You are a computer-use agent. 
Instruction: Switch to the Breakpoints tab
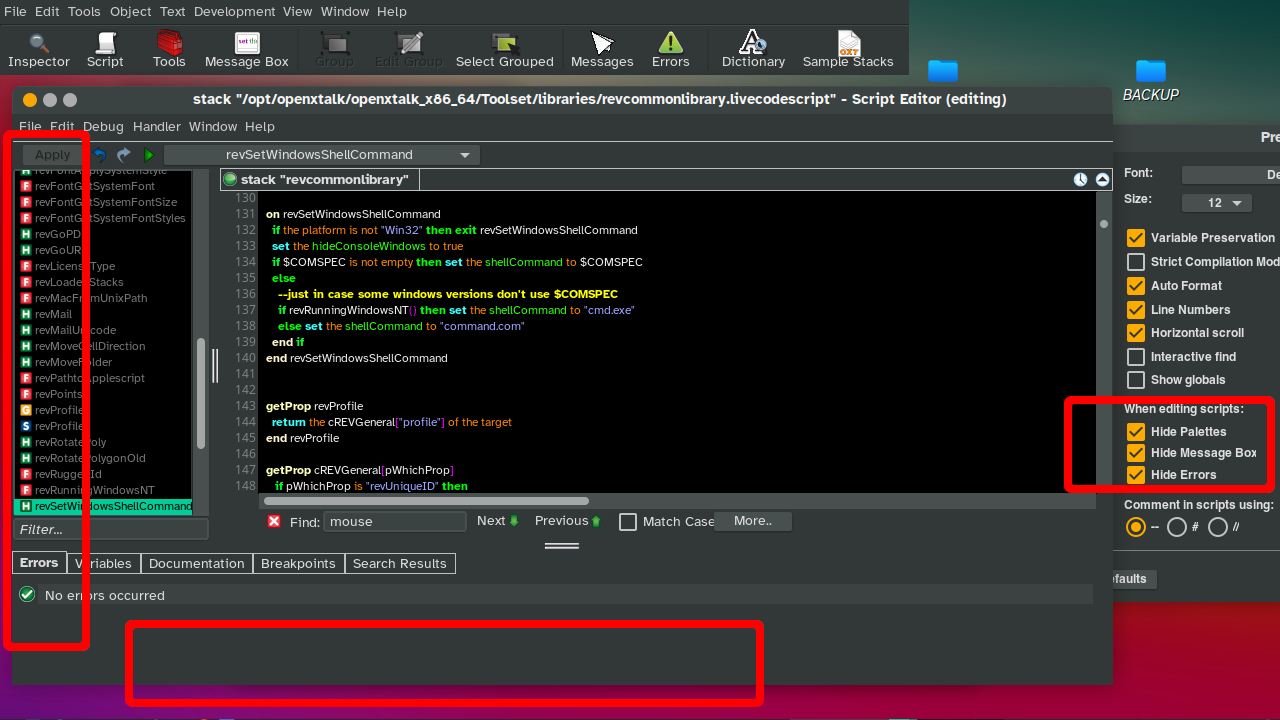coord(298,564)
